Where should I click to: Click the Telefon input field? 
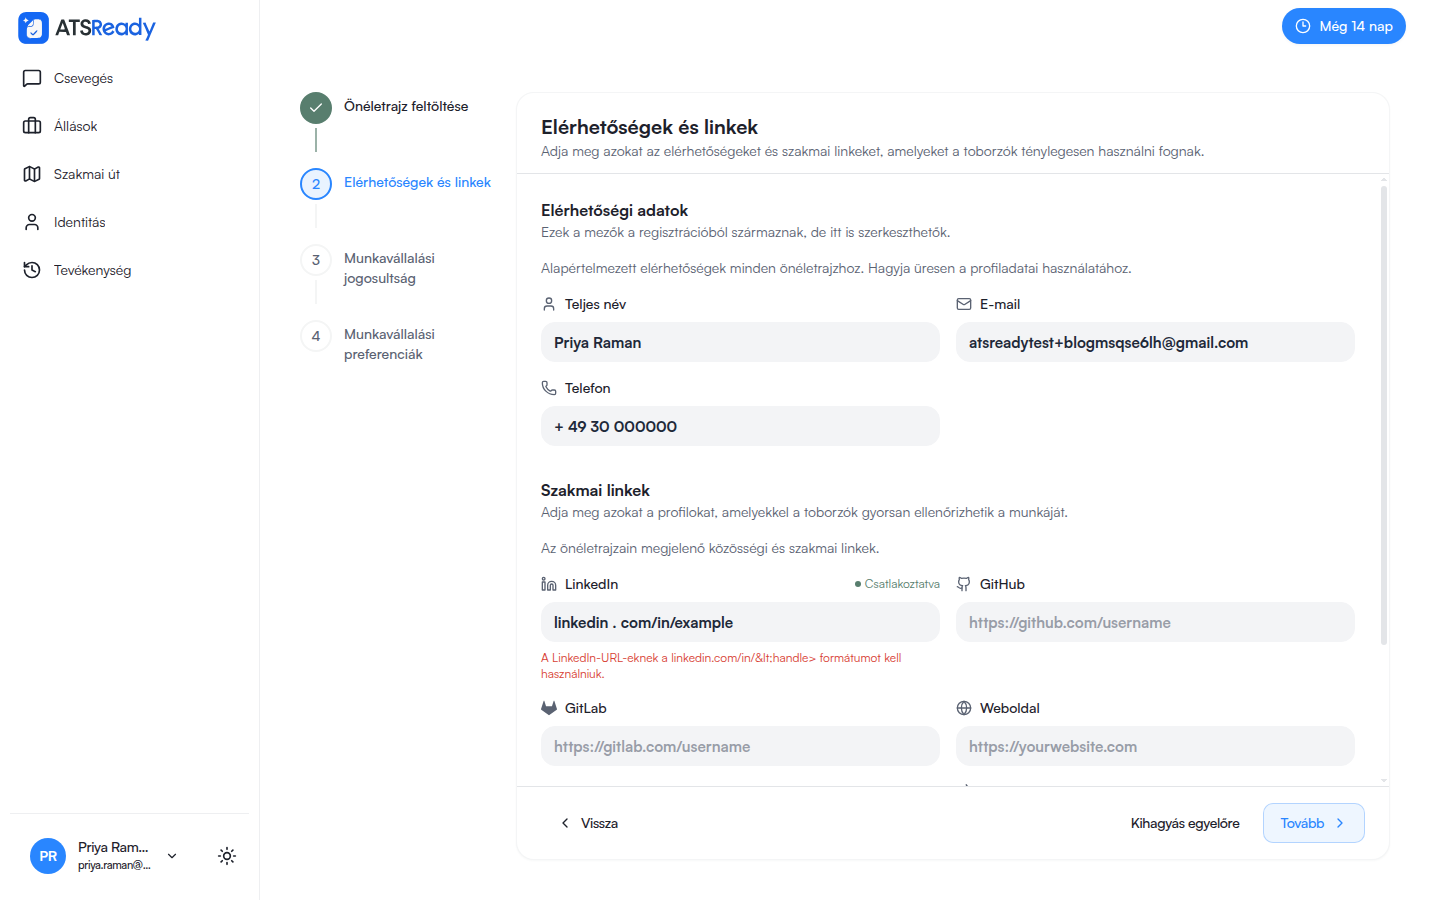point(740,426)
